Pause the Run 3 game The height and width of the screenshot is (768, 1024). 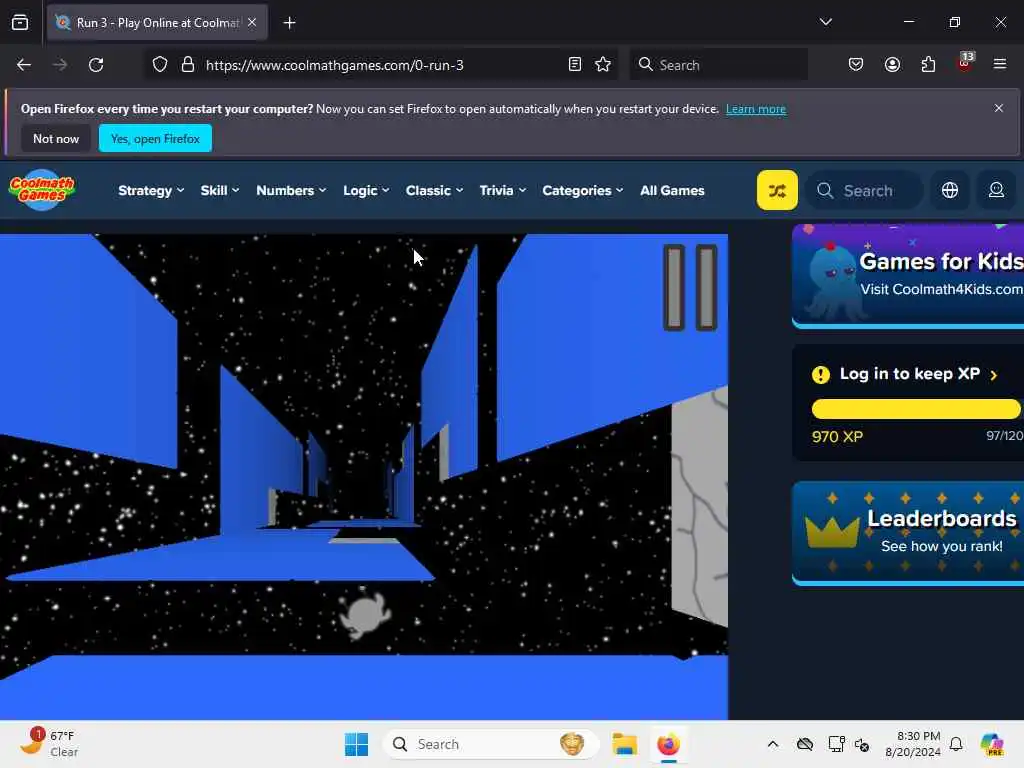pos(690,287)
